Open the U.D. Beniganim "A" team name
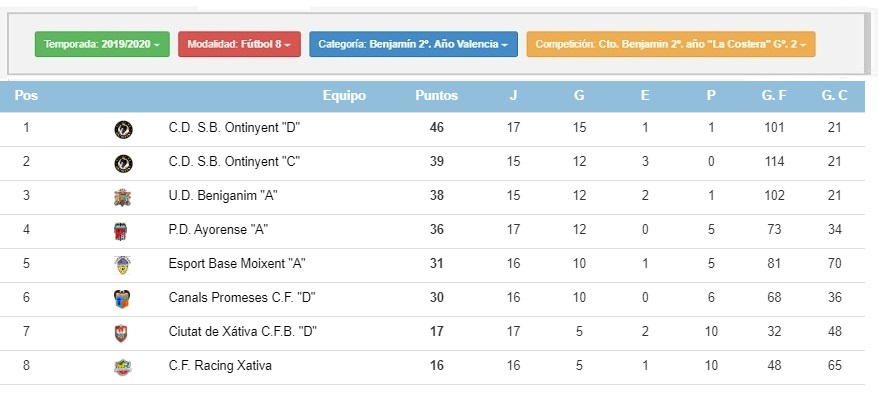 click(x=223, y=195)
